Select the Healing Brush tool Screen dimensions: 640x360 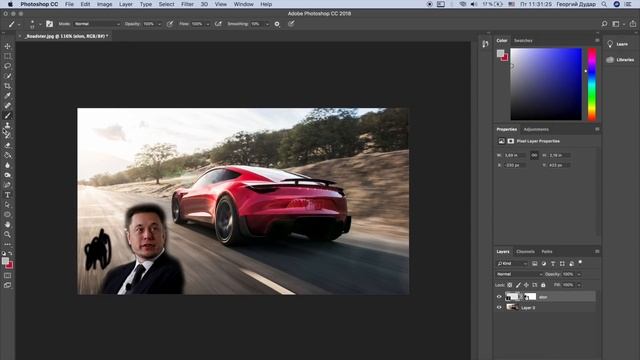pyautogui.click(x=7, y=106)
